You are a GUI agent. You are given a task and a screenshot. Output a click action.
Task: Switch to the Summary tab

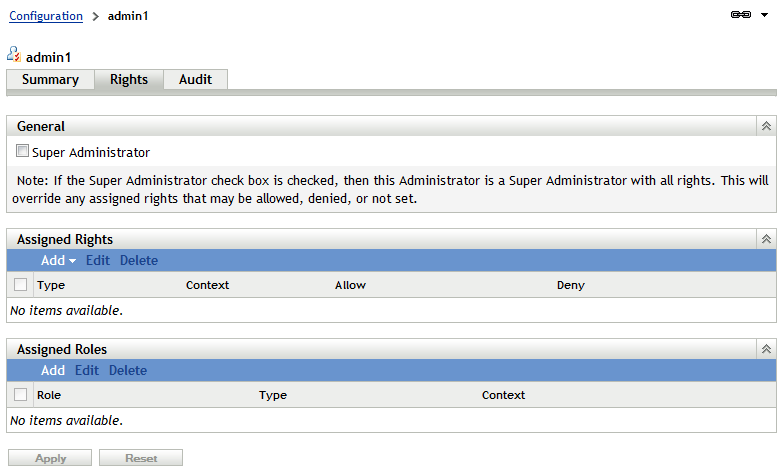[50, 80]
